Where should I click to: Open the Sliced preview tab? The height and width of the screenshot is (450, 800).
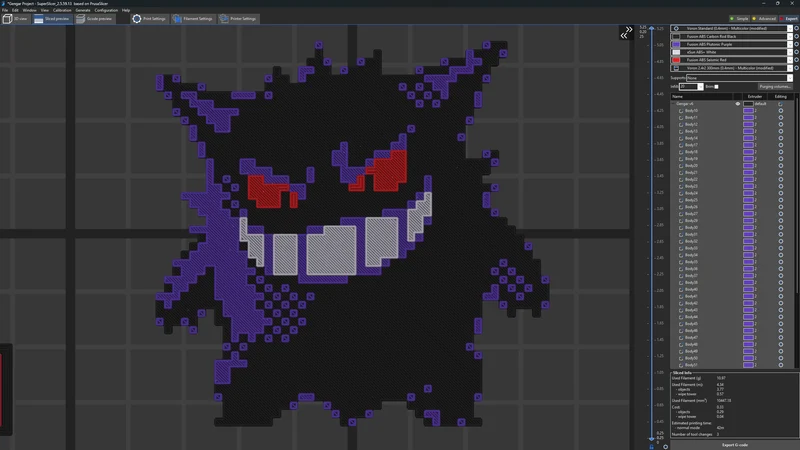point(51,19)
